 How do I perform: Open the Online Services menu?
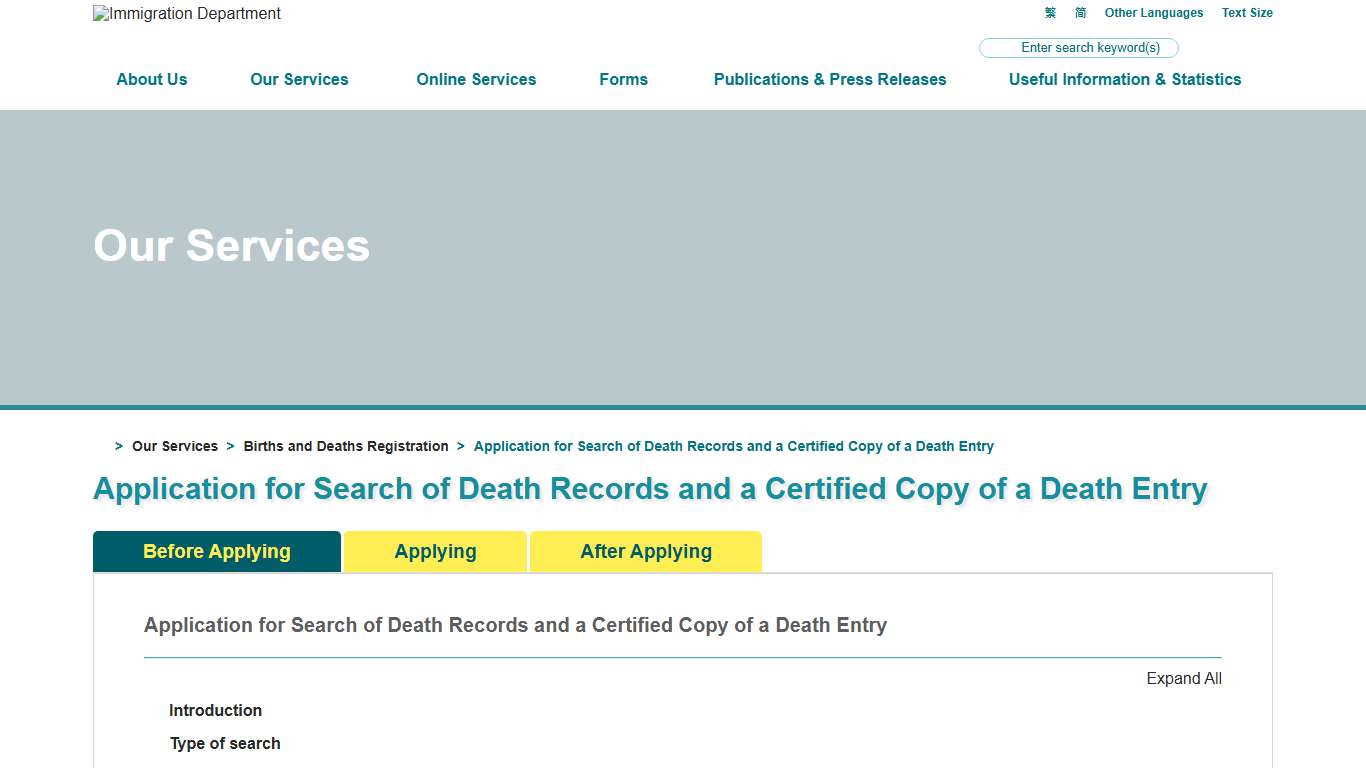(x=476, y=79)
